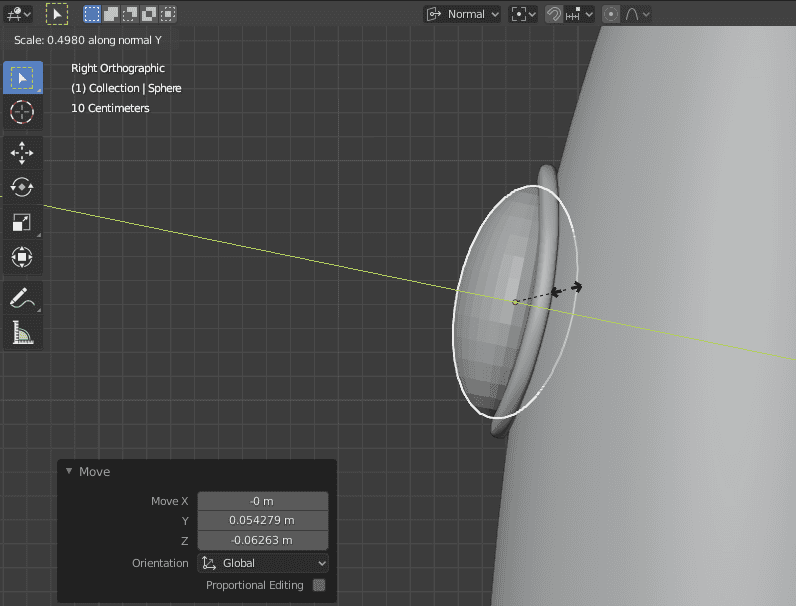This screenshot has height=606, width=796.
Task: Click the Move Z value field
Action: point(263,540)
